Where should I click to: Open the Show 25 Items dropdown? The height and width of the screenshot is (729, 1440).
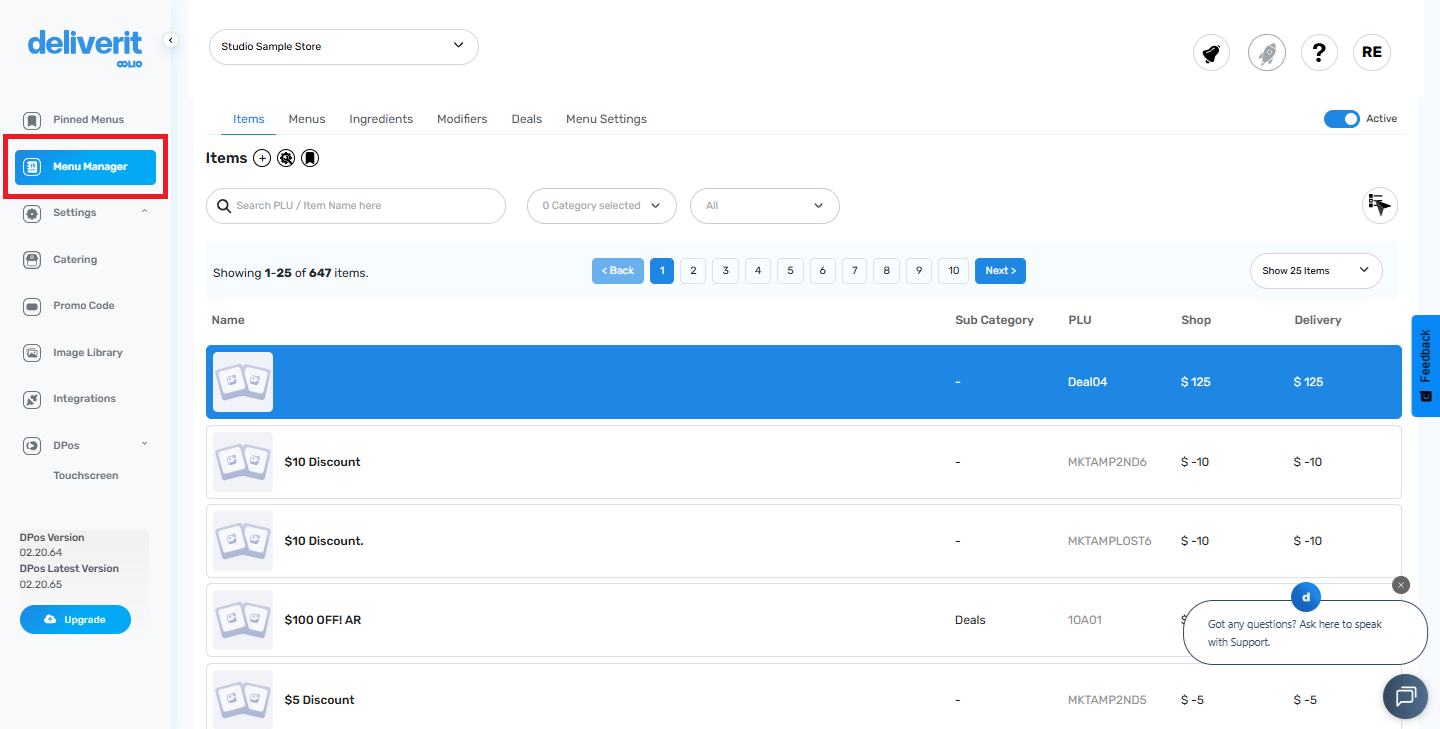(1315, 270)
